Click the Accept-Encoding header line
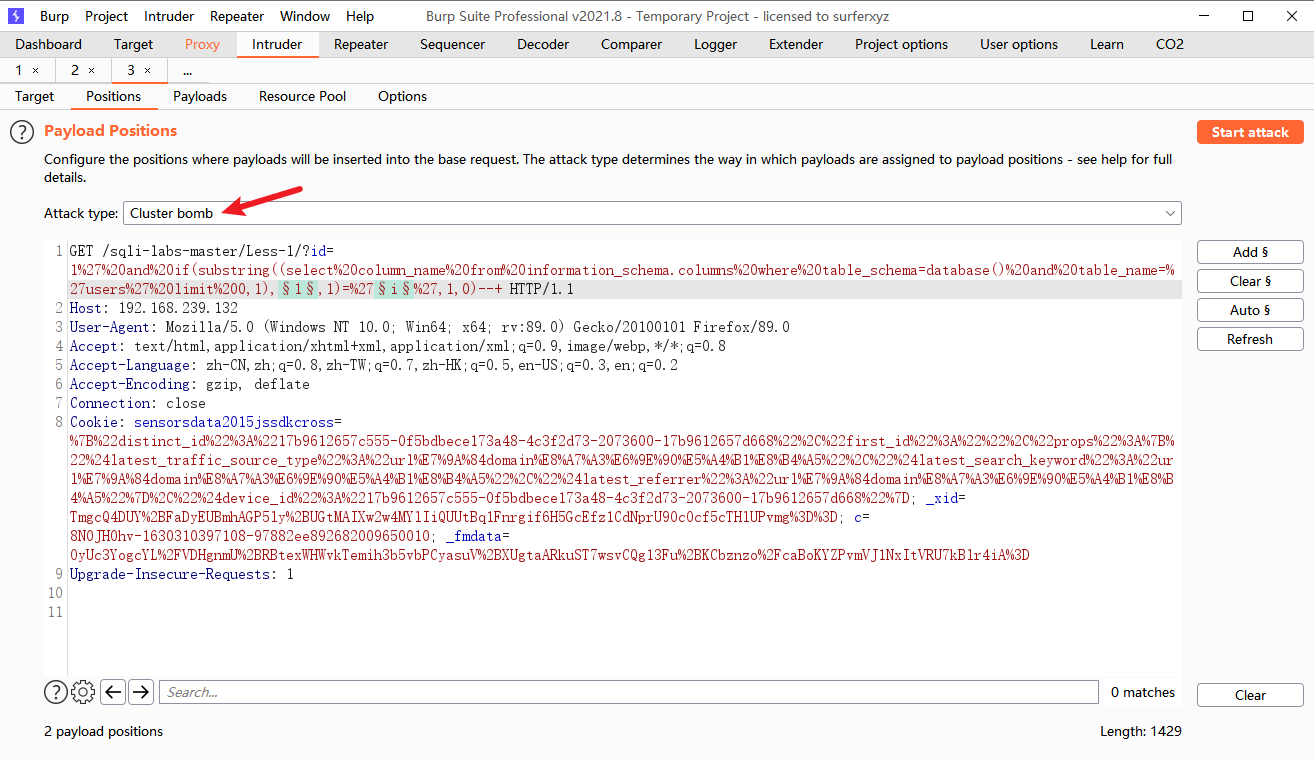This screenshot has height=760, width=1314. pos(190,384)
